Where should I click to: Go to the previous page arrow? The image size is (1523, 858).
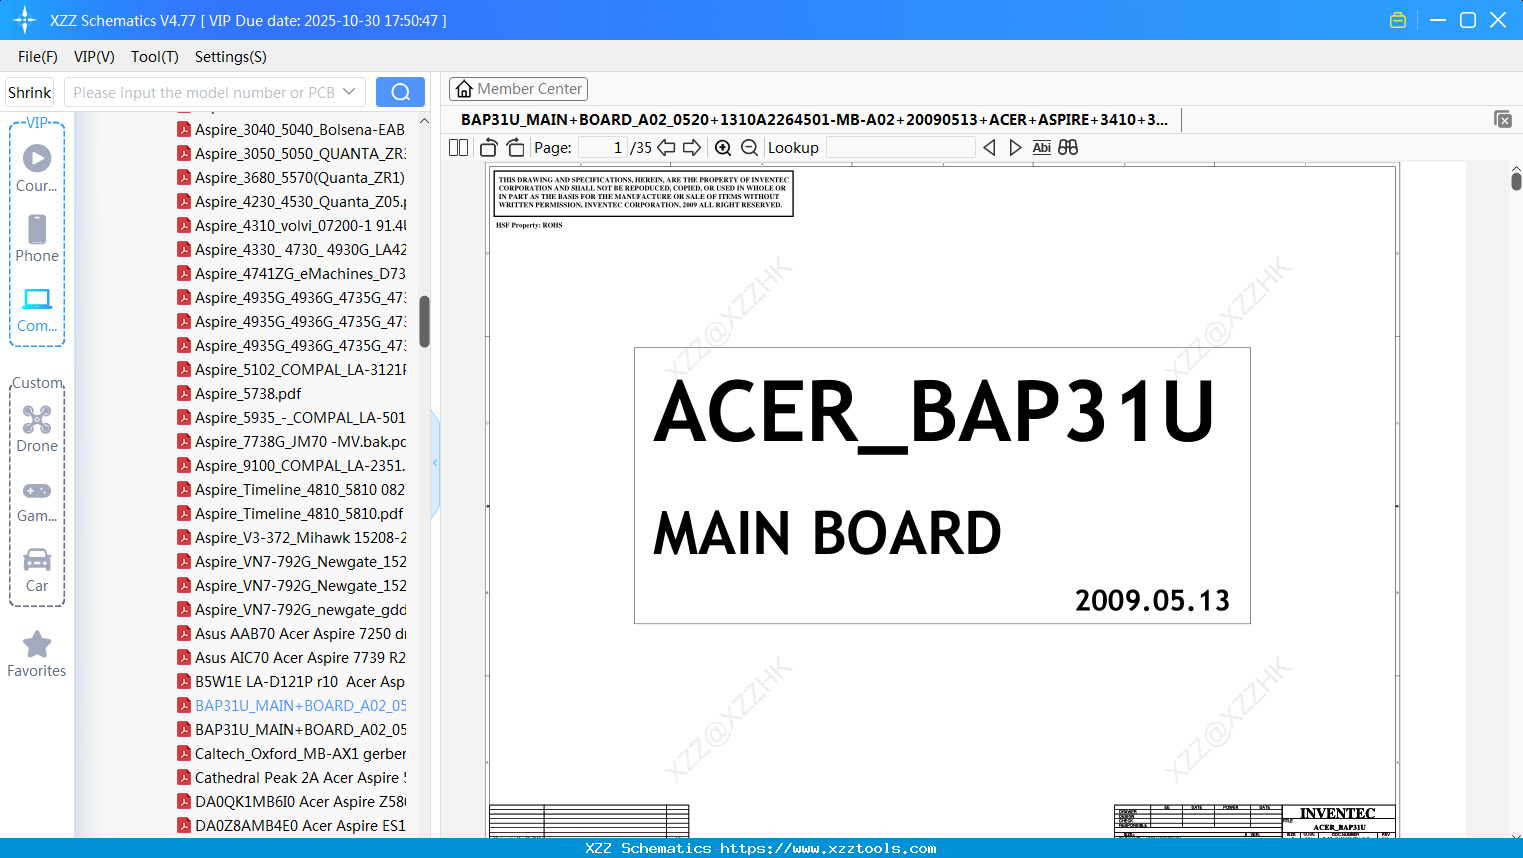pyautogui.click(x=666, y=147)
